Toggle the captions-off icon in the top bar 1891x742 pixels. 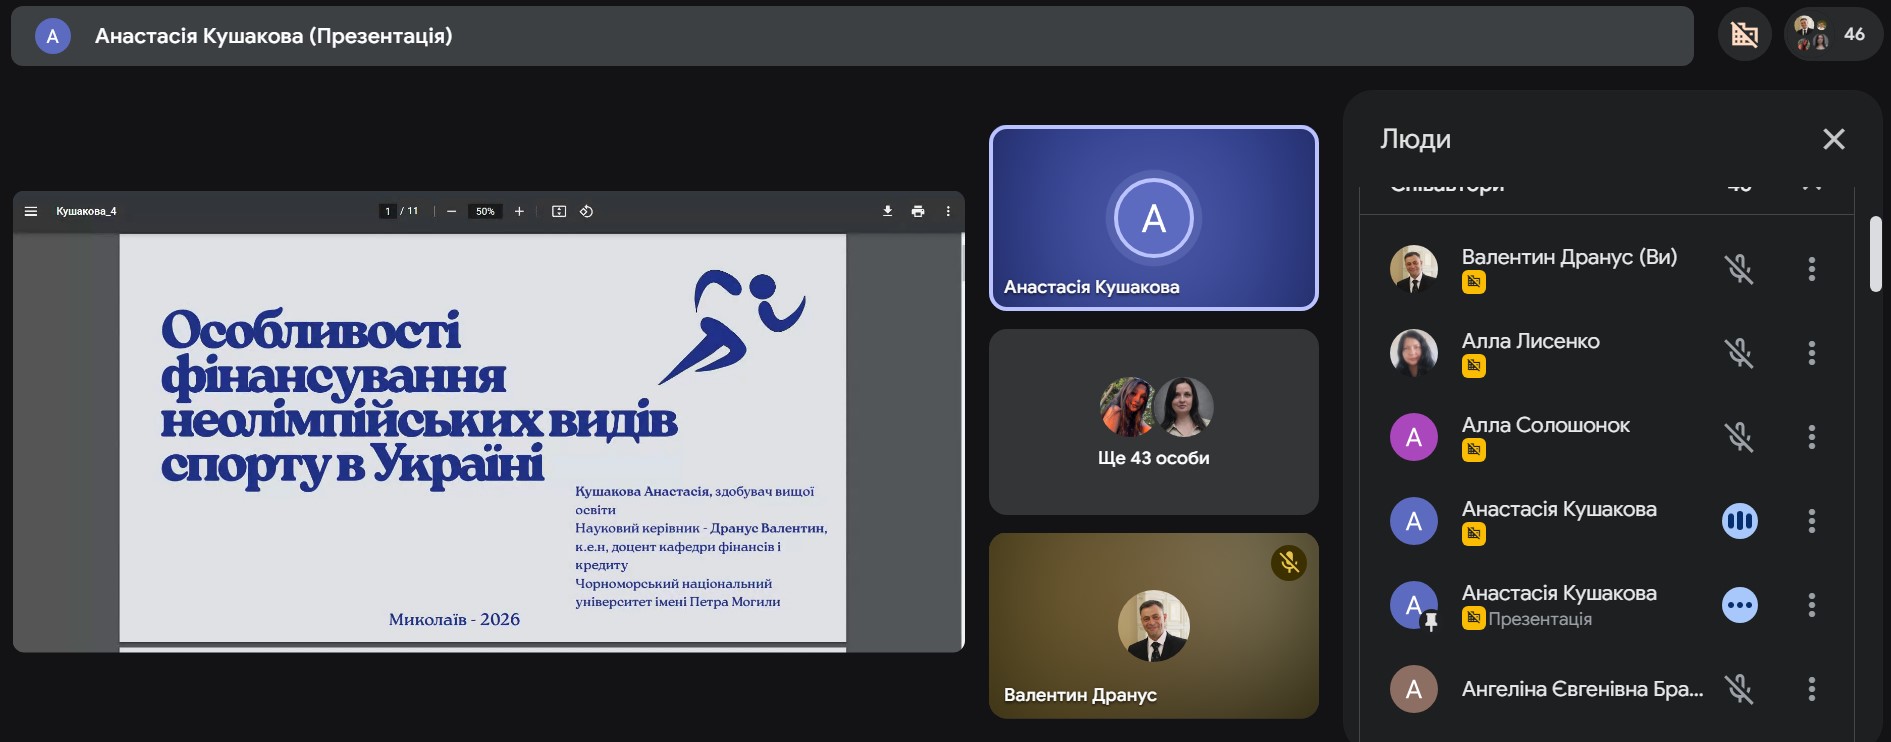pos(1744,35)
